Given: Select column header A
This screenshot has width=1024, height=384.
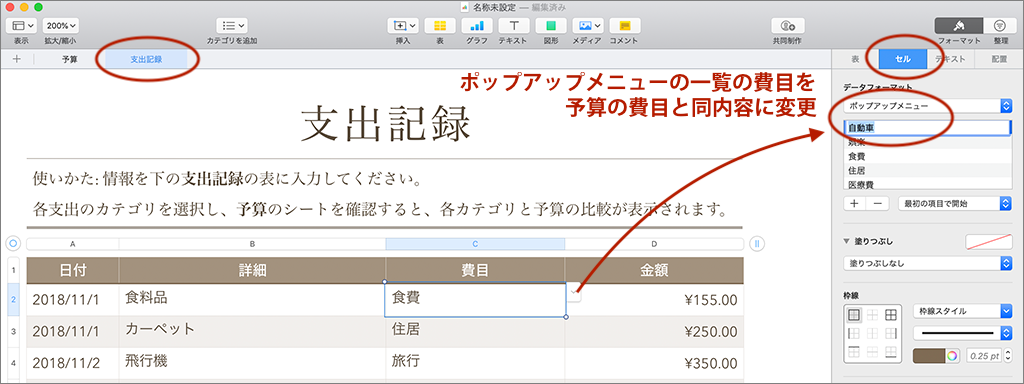Looking at the screenshot, I should pos(72,244).
